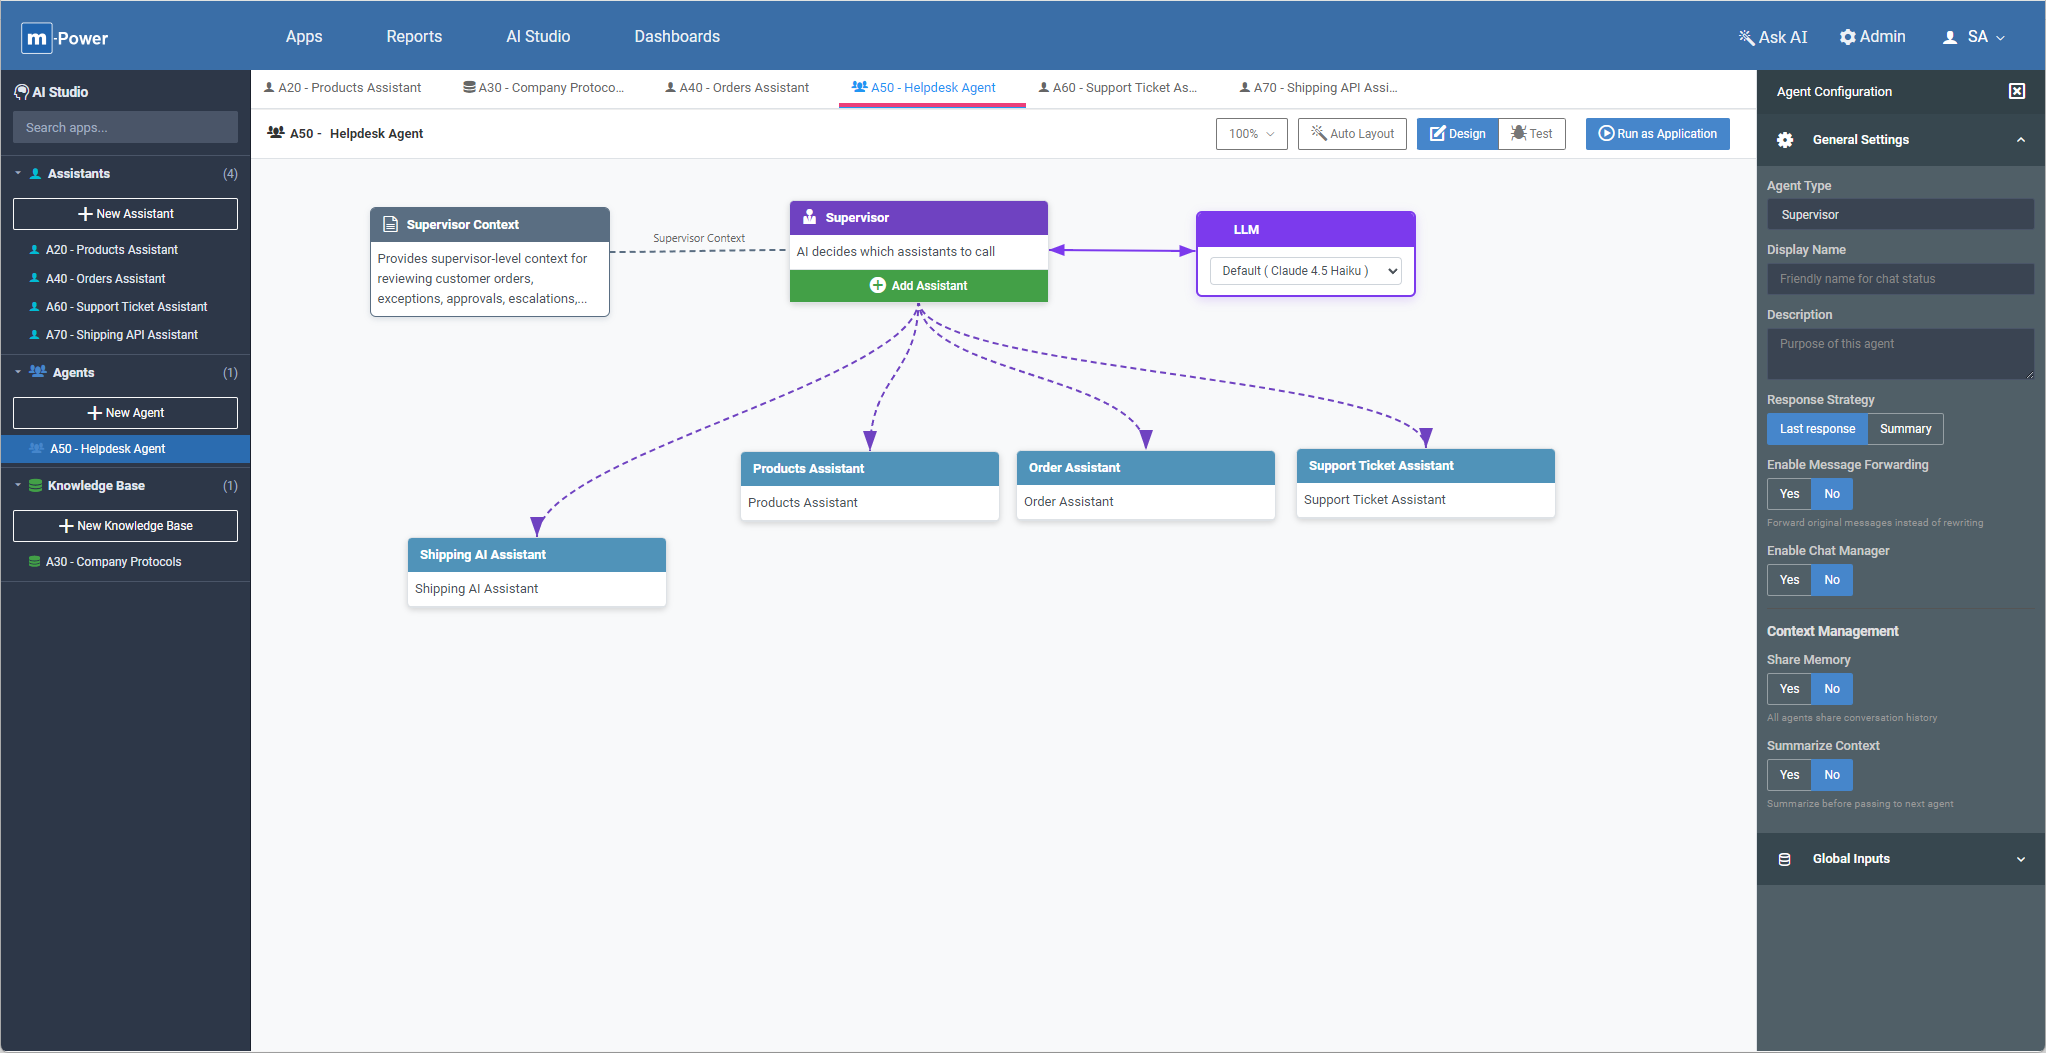Click the Agents section group icon
The image size is (2046, 1053).
38,372
